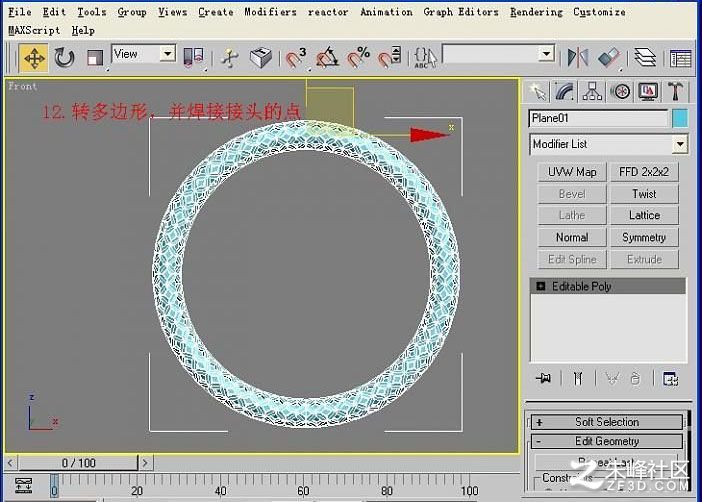Viewport: 702px width, 502px height.
Task: Toggle Percent Snap
Action: (359, 58)
